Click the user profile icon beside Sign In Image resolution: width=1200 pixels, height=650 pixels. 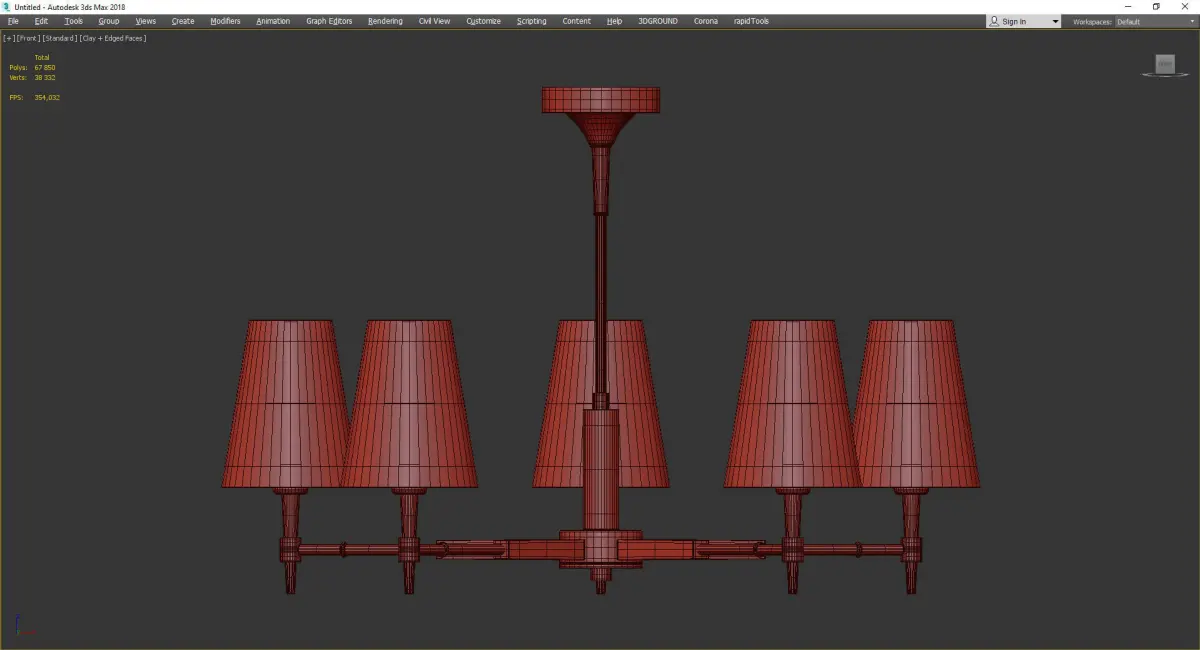(993, 21)
